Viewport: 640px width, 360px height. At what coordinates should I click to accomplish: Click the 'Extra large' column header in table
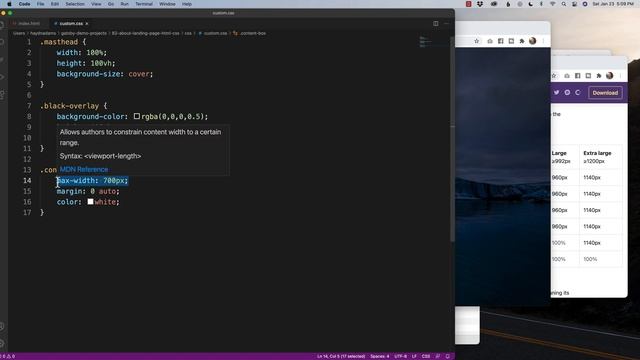tap(597, 153)
